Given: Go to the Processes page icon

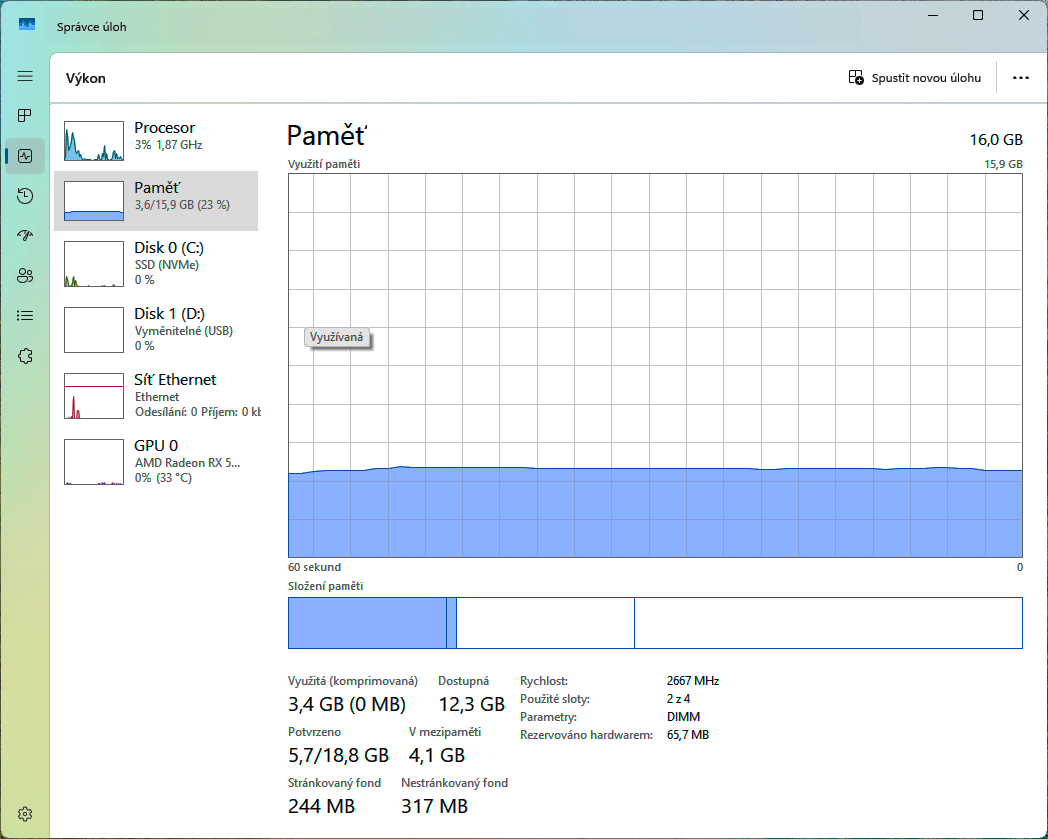Looking at the screenshot, I should (x=25, y=116).
